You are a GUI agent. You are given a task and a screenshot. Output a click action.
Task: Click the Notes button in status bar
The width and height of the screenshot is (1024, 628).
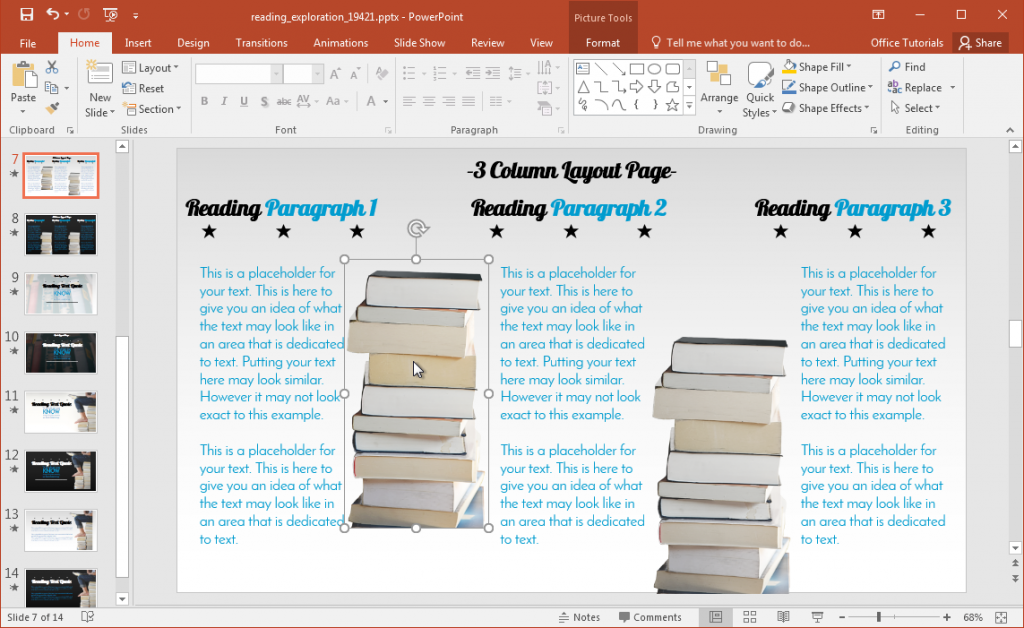[580, 616]
